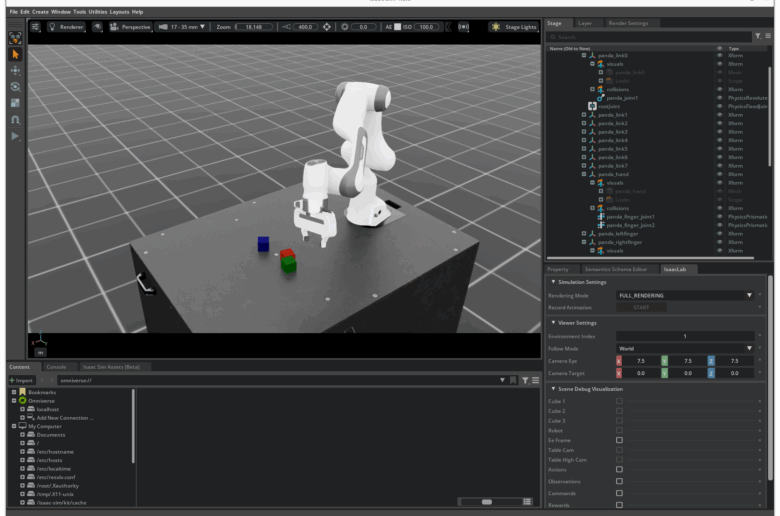Click the Play simulation button
Viewport: 780px width, 516px height.
[x=15, y=135]
